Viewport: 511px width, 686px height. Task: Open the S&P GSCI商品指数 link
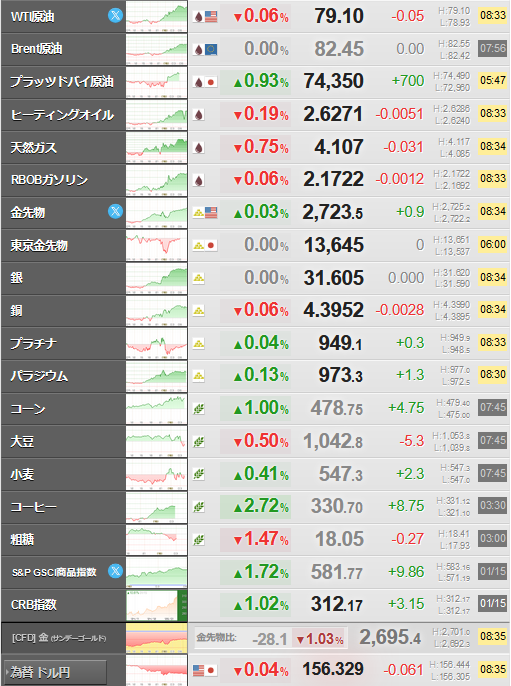coord(54,572)
